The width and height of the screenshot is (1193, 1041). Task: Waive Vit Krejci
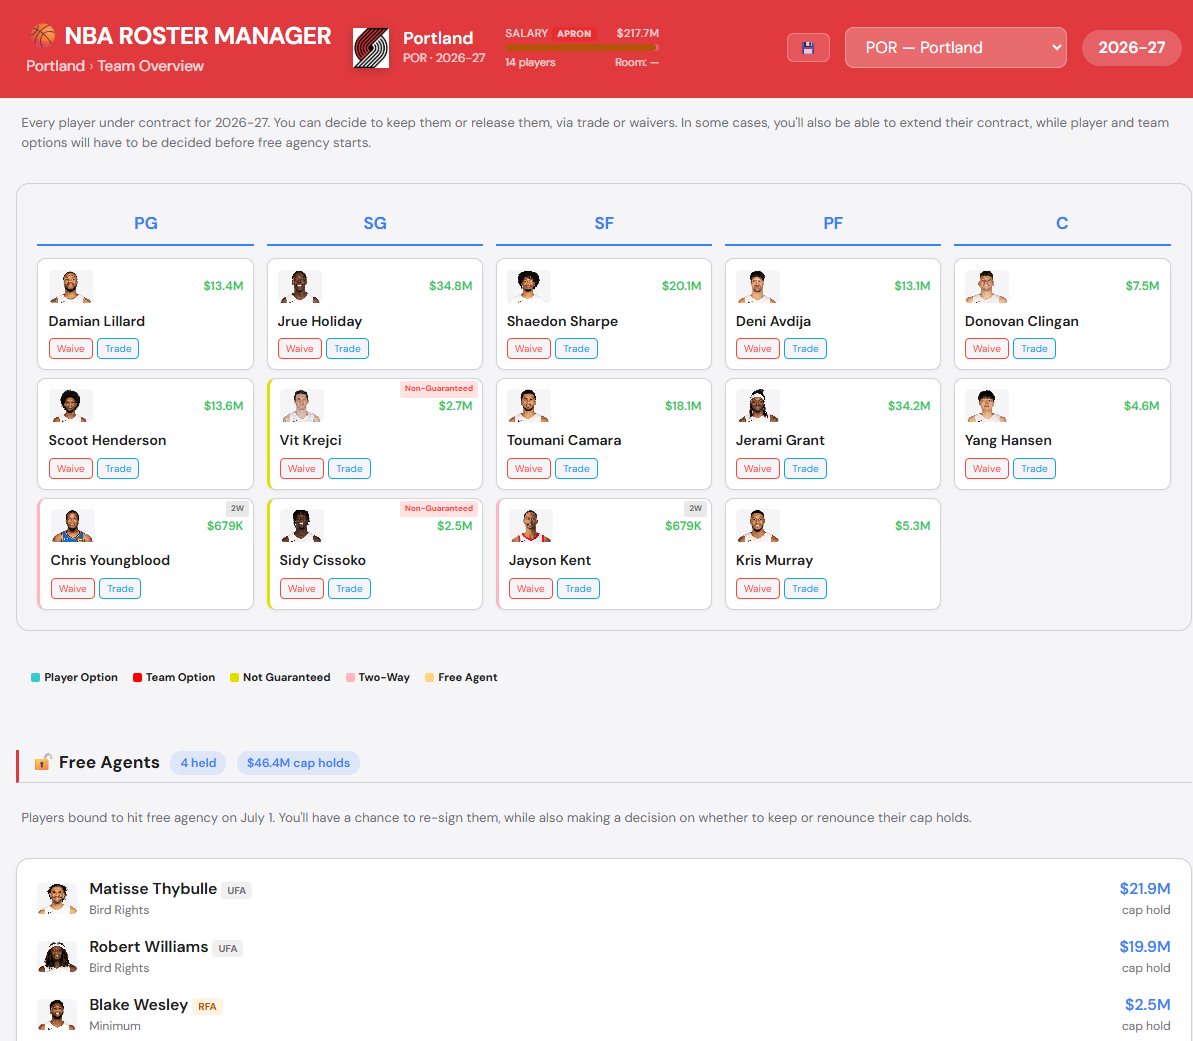(x=301, y=469)
